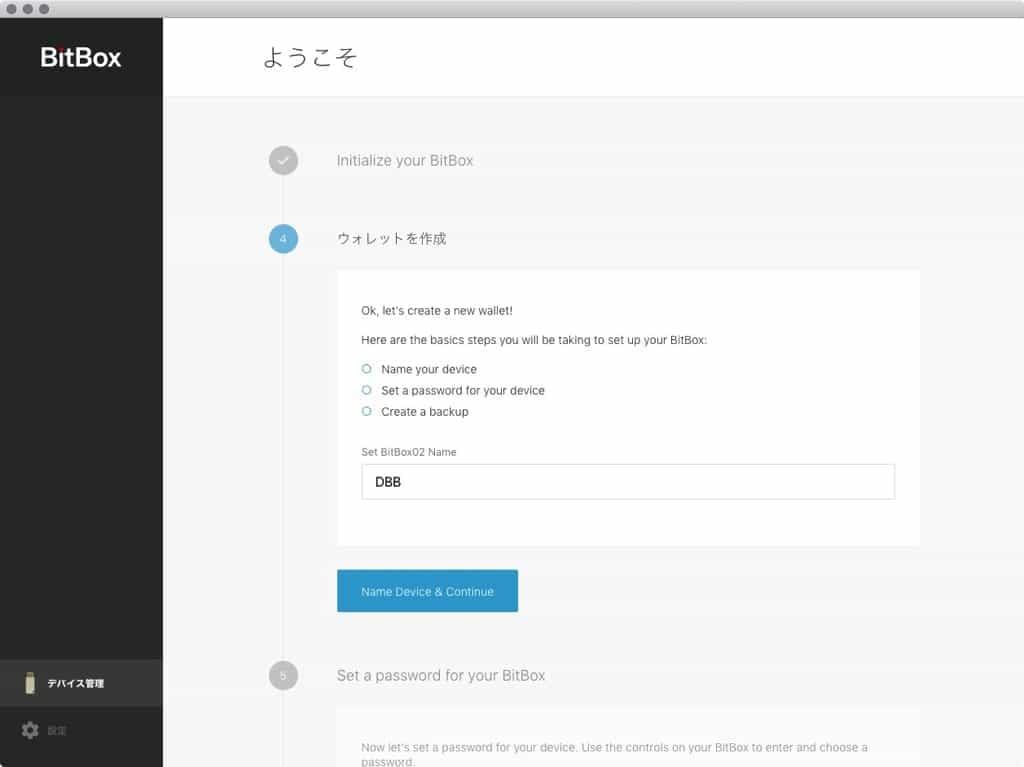Open settings via the gear icon
The image size is (1024, 767).
[x=30, y=730]
